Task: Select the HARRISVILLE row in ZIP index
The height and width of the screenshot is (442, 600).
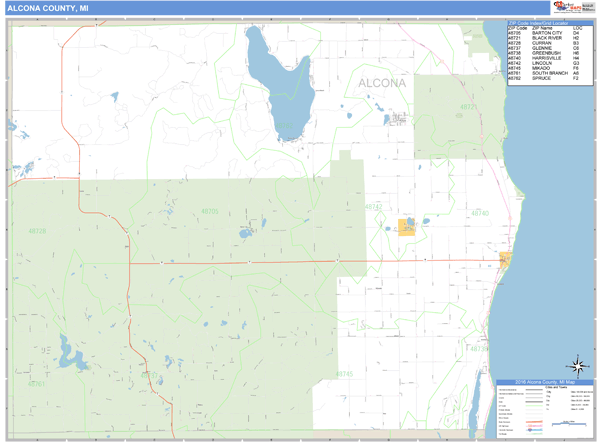Action: point(545,59)
